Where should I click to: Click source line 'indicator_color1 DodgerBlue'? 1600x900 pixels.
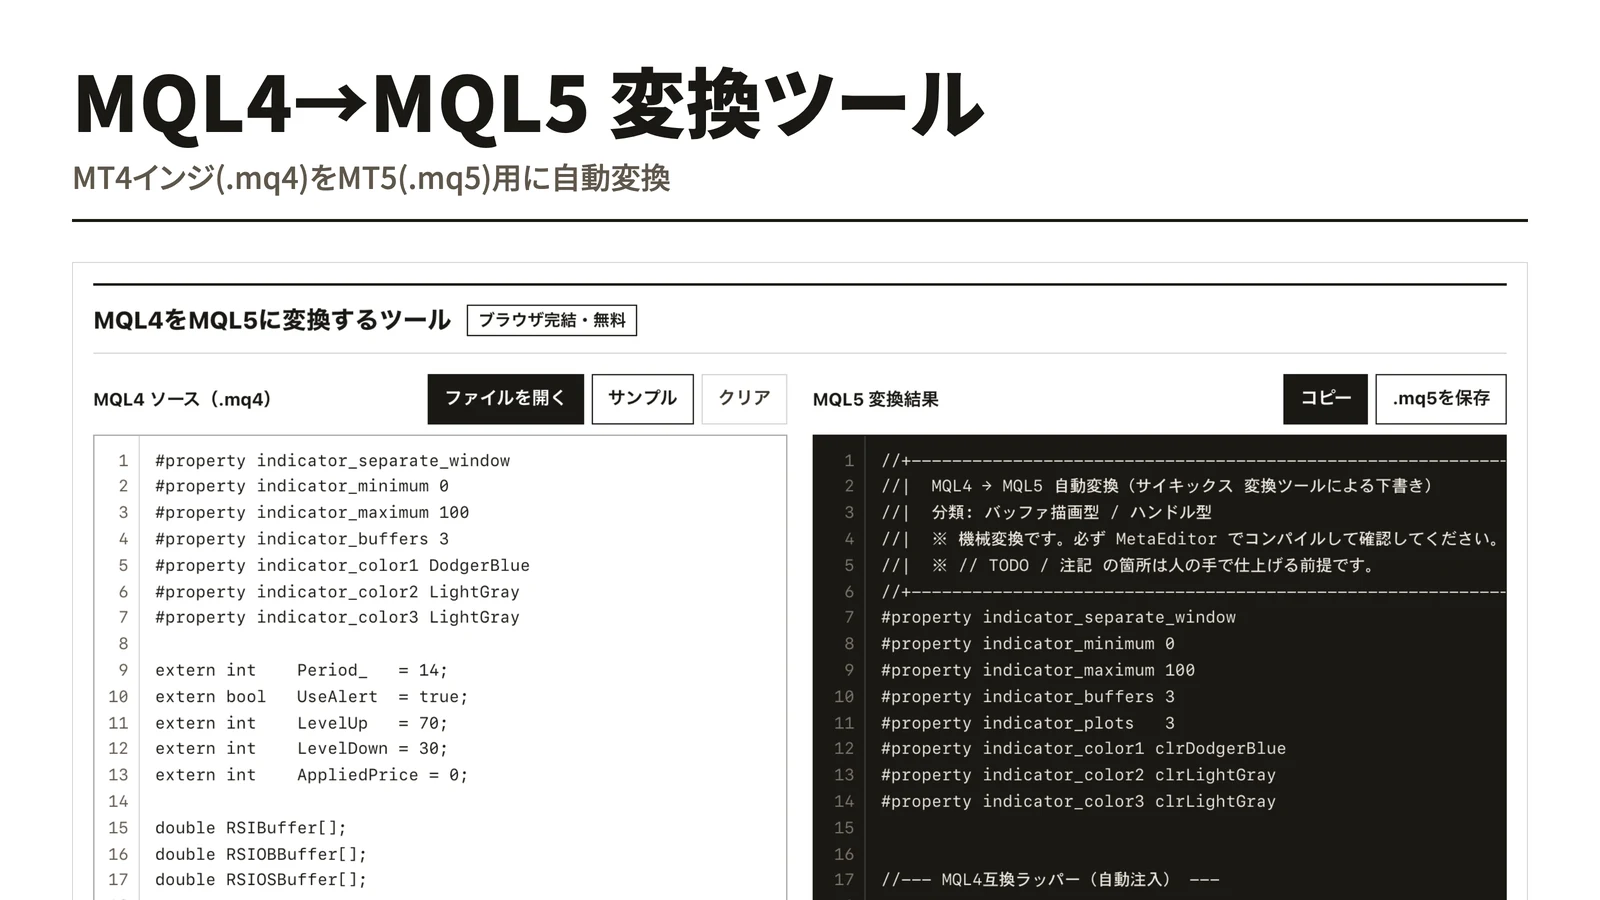(342, 565)
